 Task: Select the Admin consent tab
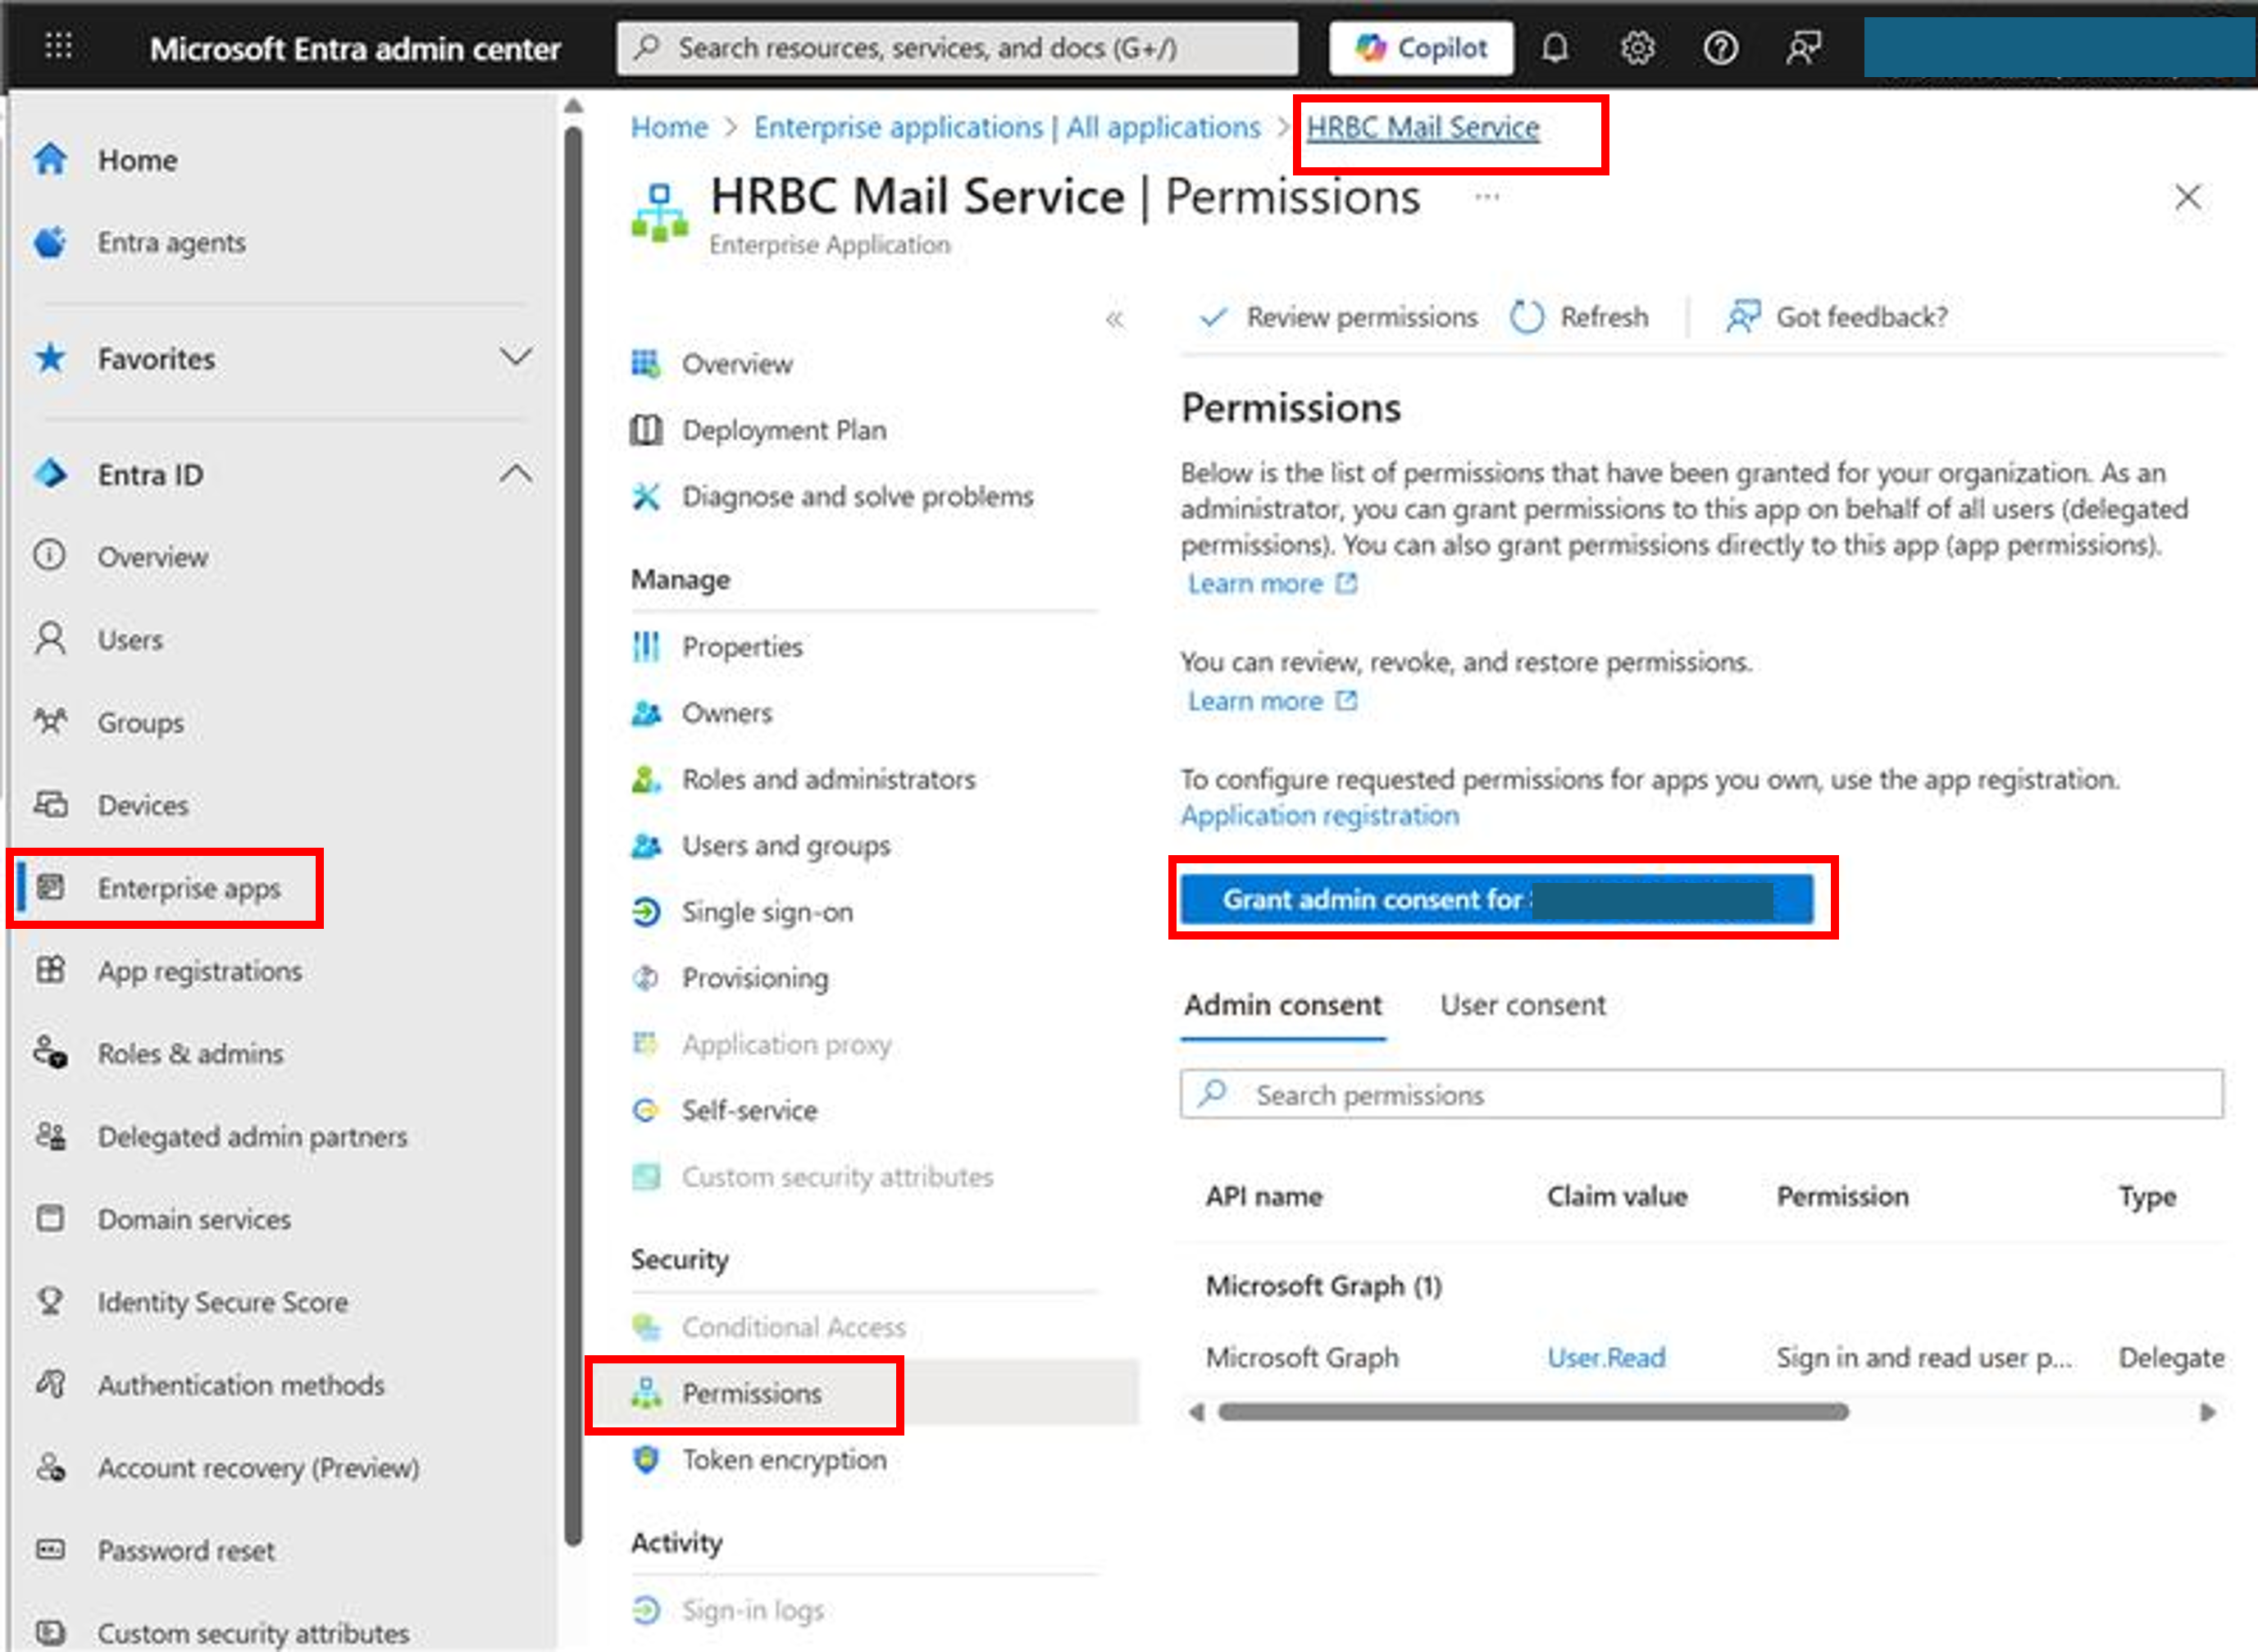1282,1005
